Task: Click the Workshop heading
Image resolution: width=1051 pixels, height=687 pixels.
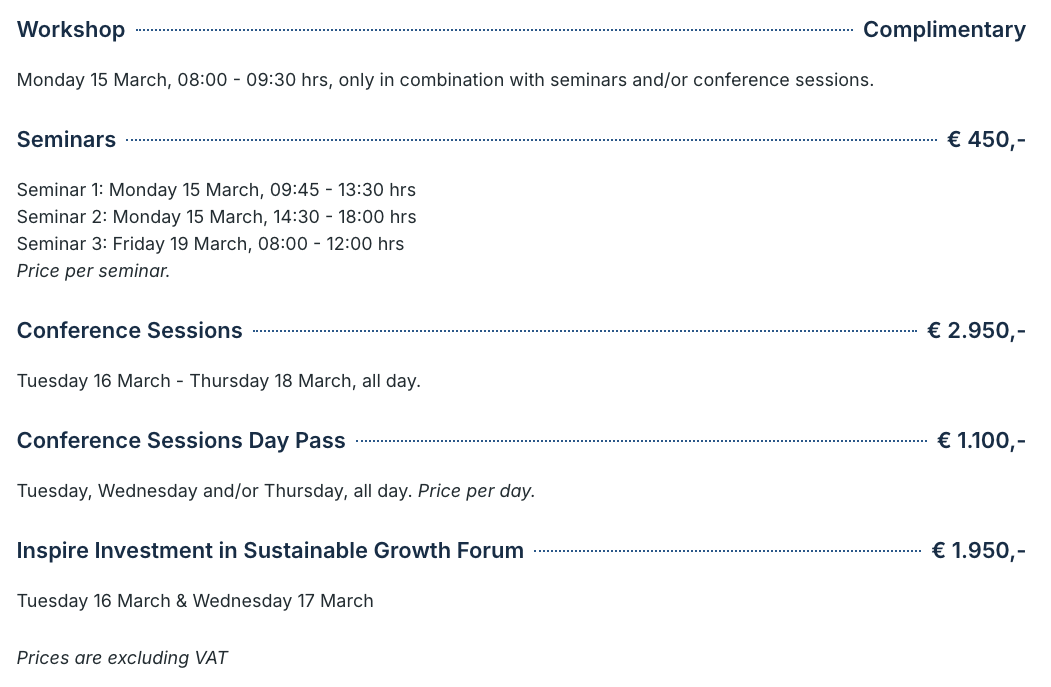Action: pos(71,30)
